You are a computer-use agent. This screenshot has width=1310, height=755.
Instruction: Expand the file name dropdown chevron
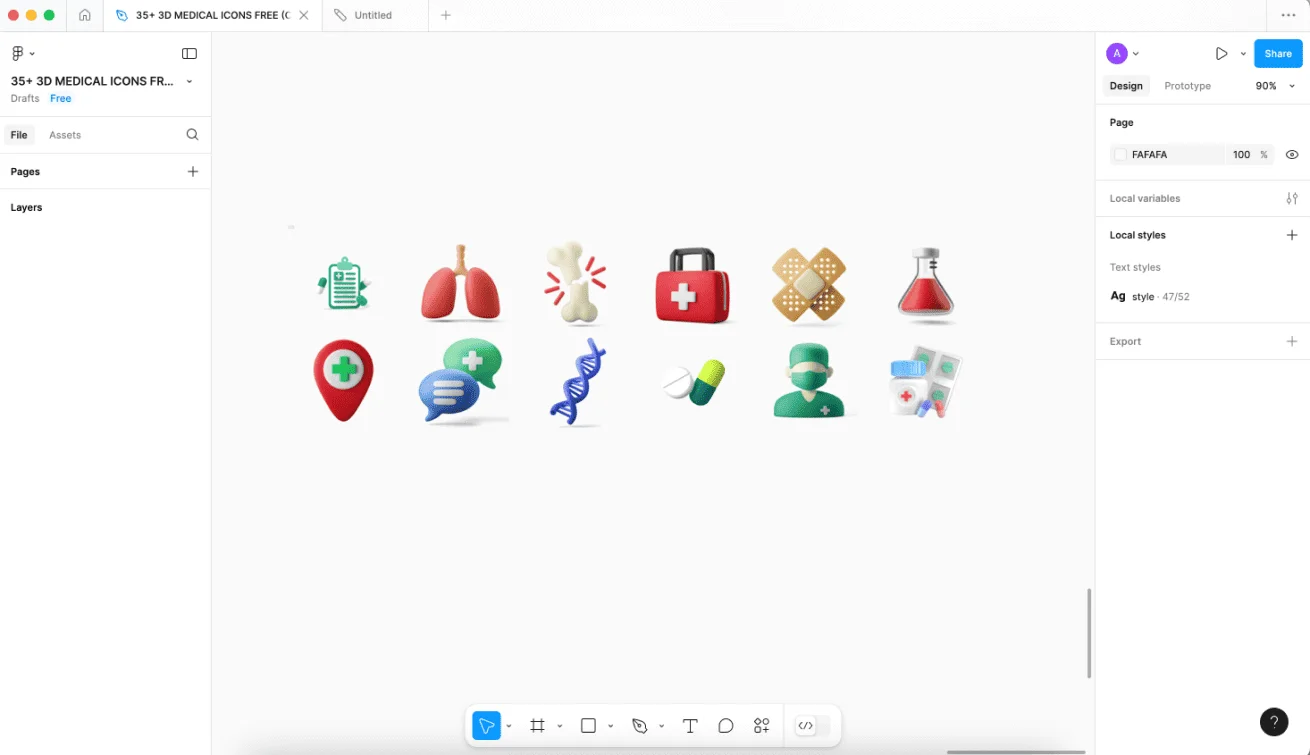190,82
